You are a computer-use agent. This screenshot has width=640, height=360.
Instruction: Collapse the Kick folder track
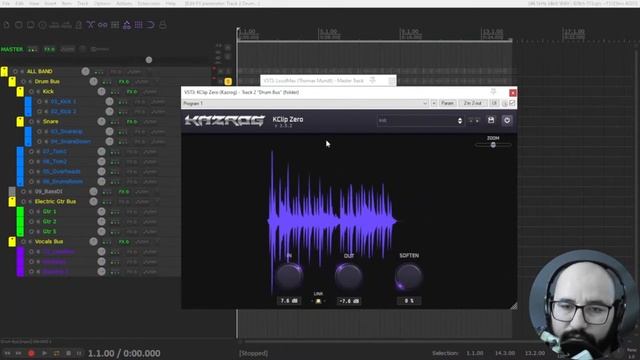point(20,91)
